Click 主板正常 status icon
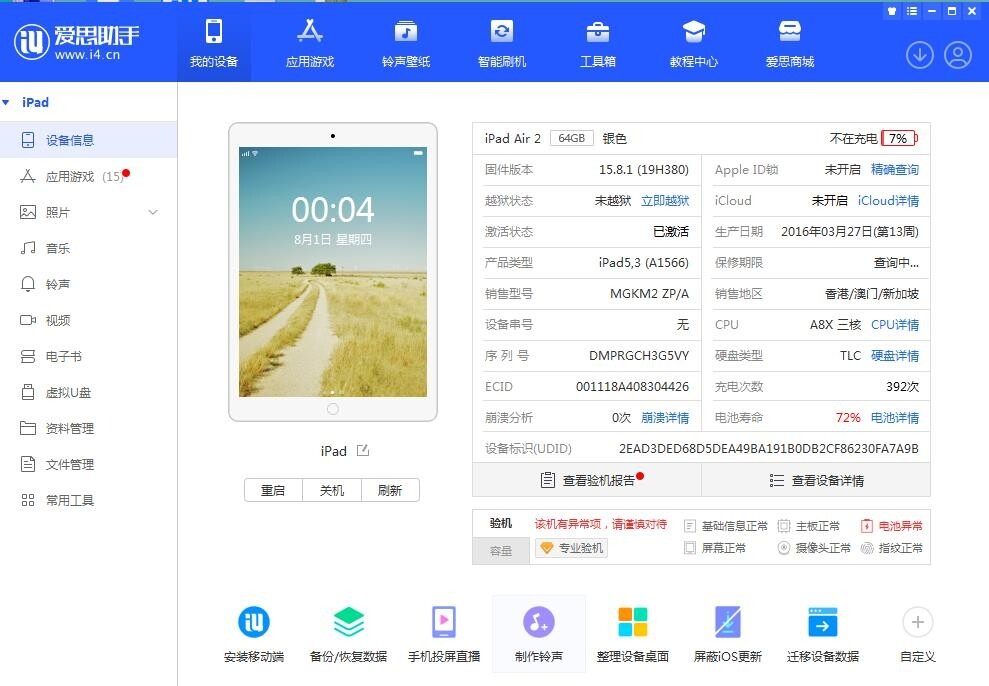The height and width of the screenshot is (686, 989). tap(784, 526)
